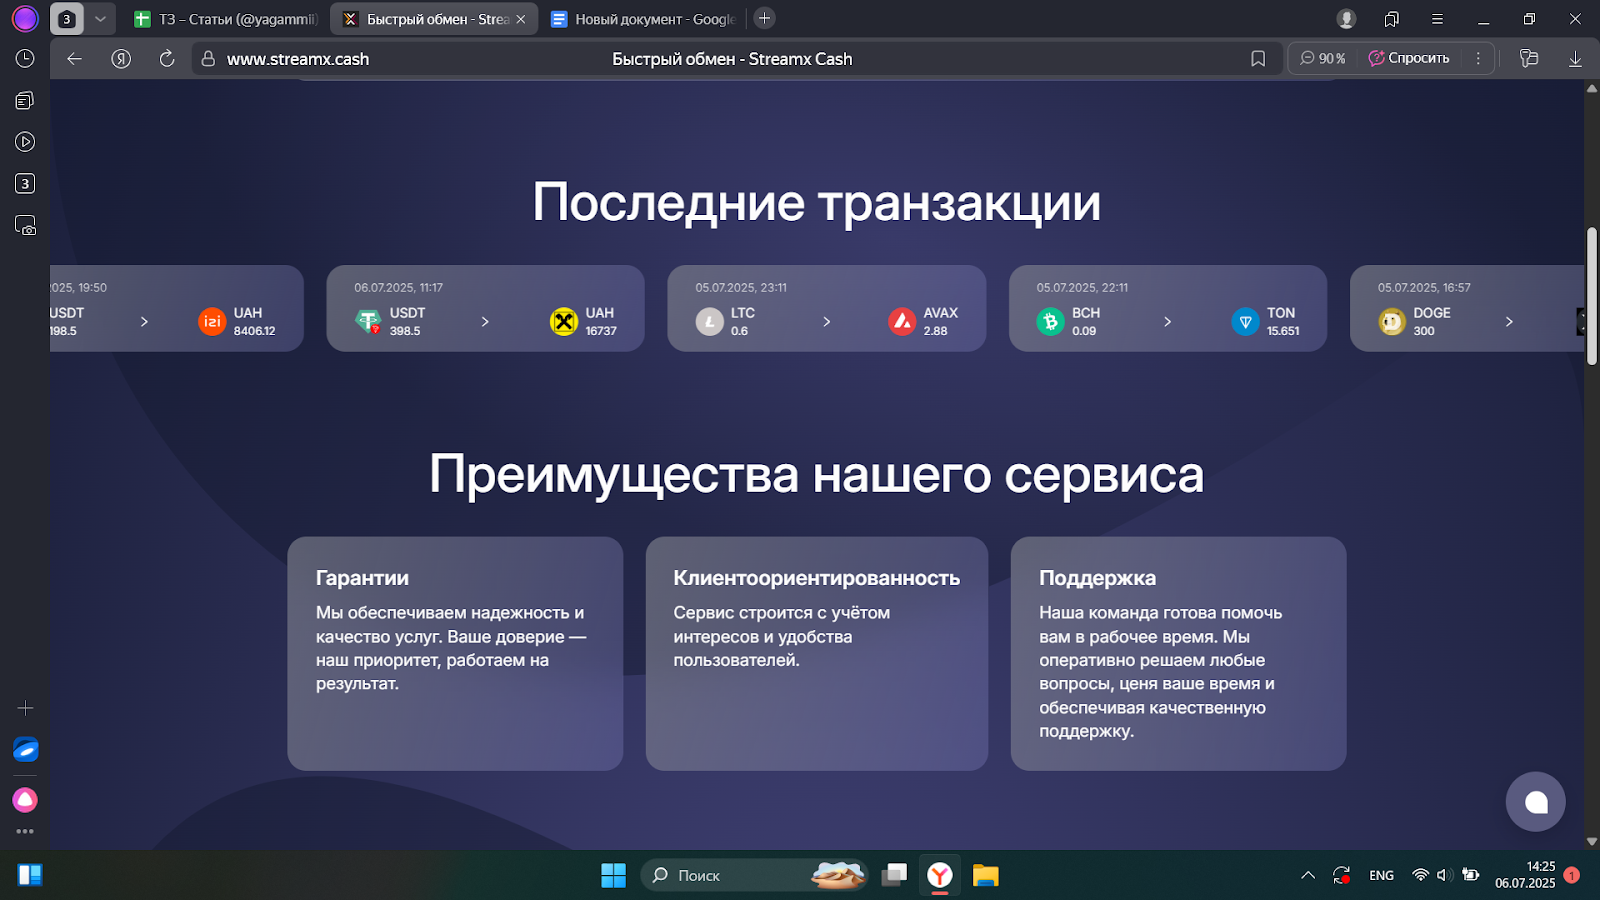Open the blue messenger app in sidebar
The width and height of the screenshot is (1600, 900).
click(25, 749)
